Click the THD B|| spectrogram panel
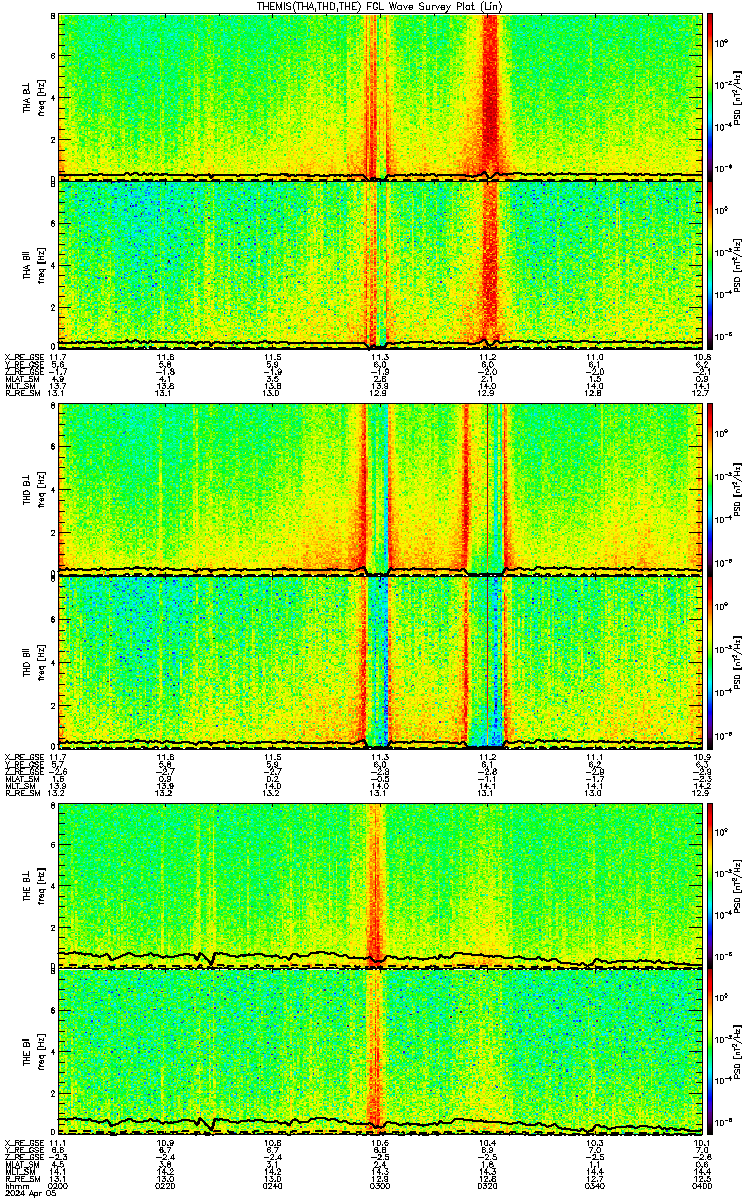 tap(380, 662)
